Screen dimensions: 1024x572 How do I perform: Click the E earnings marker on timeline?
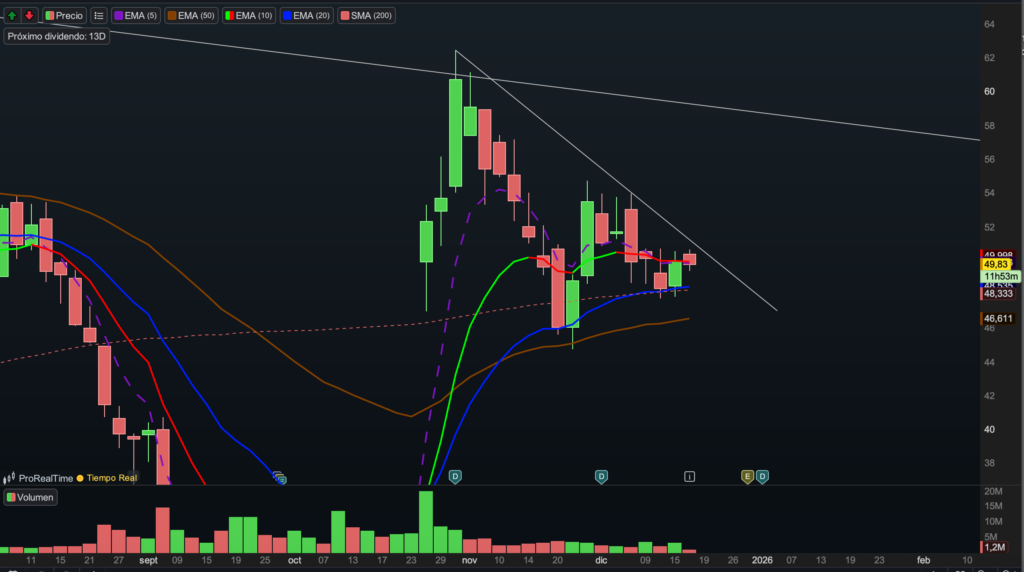[746, 476]
